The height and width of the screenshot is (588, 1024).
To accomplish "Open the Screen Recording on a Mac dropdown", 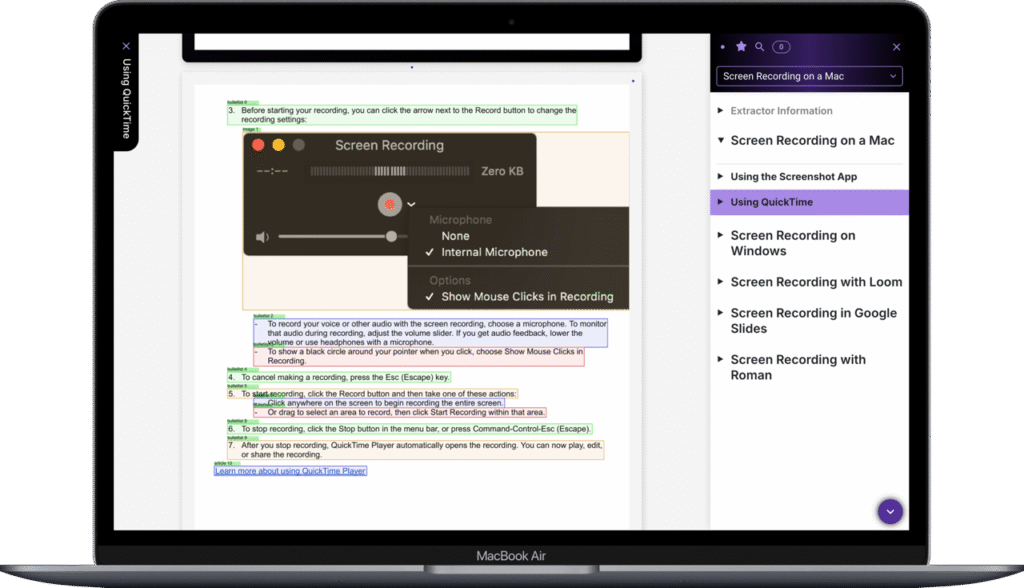I will [809, 76].
